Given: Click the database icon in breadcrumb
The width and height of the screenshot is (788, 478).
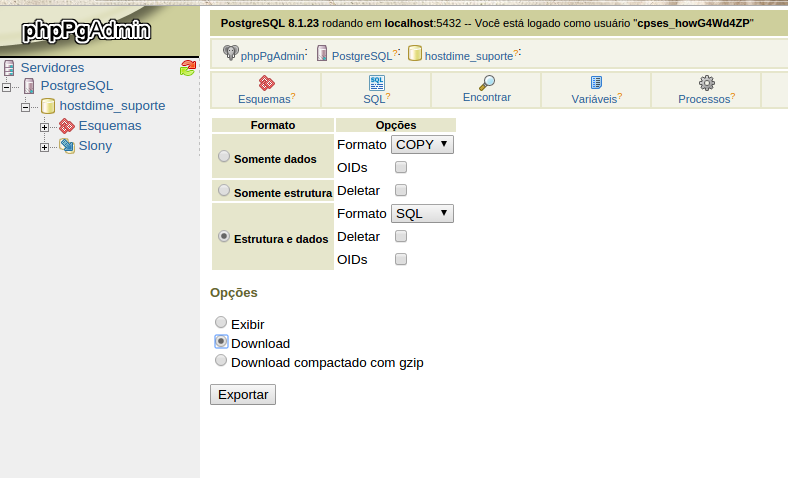Looking at the screenshot, I should coord(415,53).
